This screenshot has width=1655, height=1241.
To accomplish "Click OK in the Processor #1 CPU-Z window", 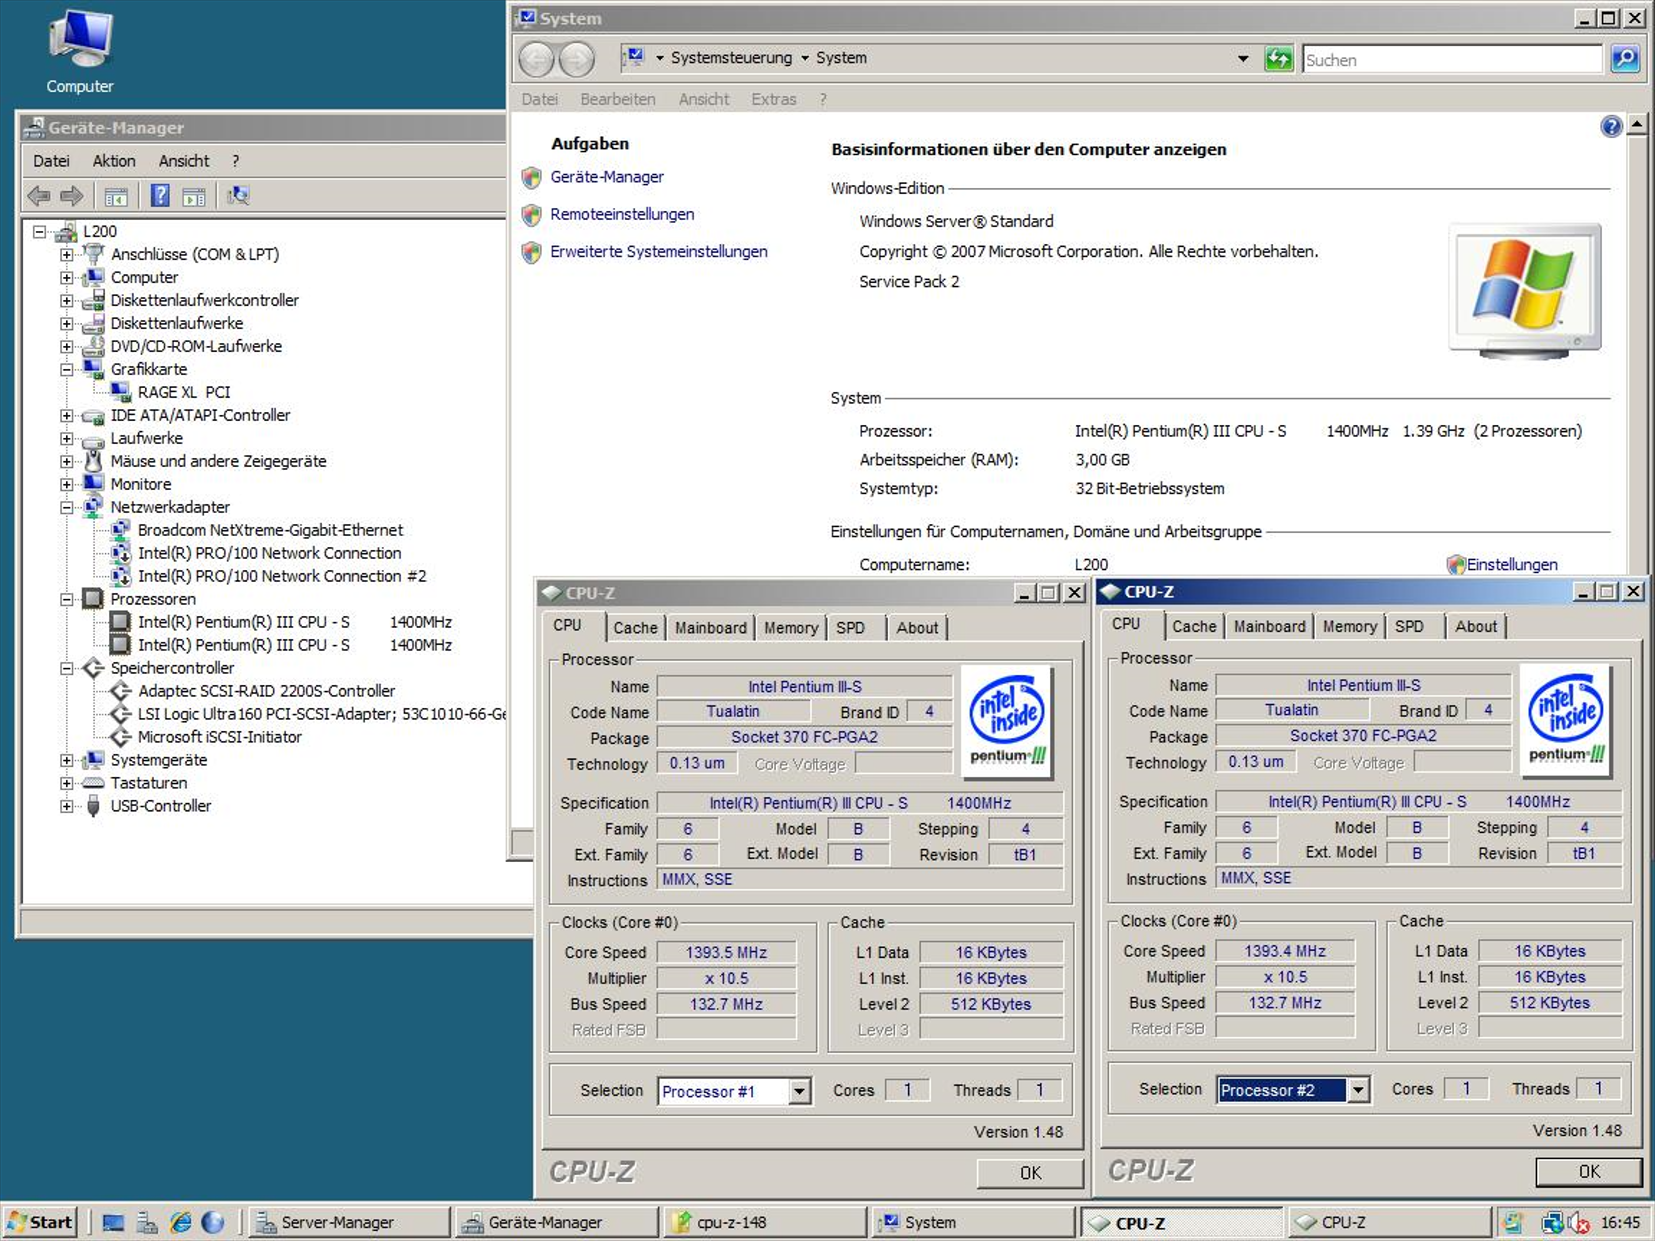I will click(1030, 1173).
